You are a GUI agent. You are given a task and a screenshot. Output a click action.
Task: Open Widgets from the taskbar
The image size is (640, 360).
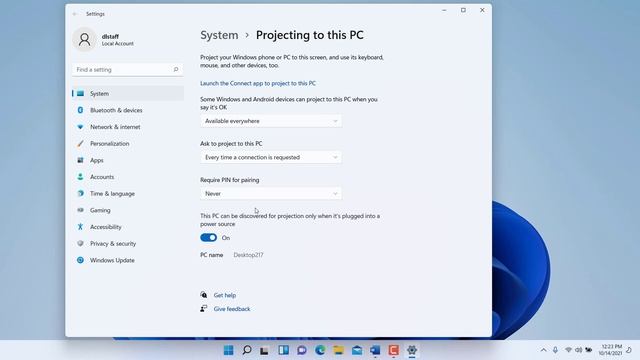283,350
